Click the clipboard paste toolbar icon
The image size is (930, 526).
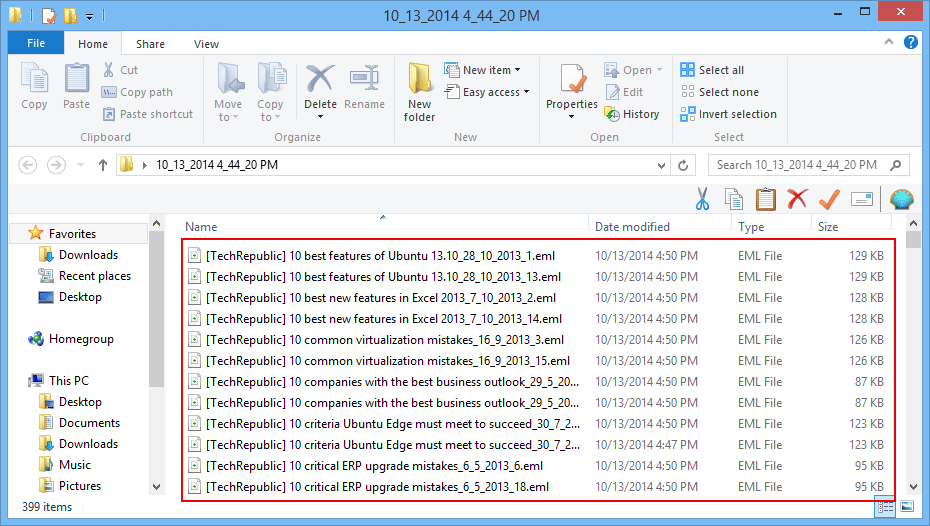click(x=766, y=199)
